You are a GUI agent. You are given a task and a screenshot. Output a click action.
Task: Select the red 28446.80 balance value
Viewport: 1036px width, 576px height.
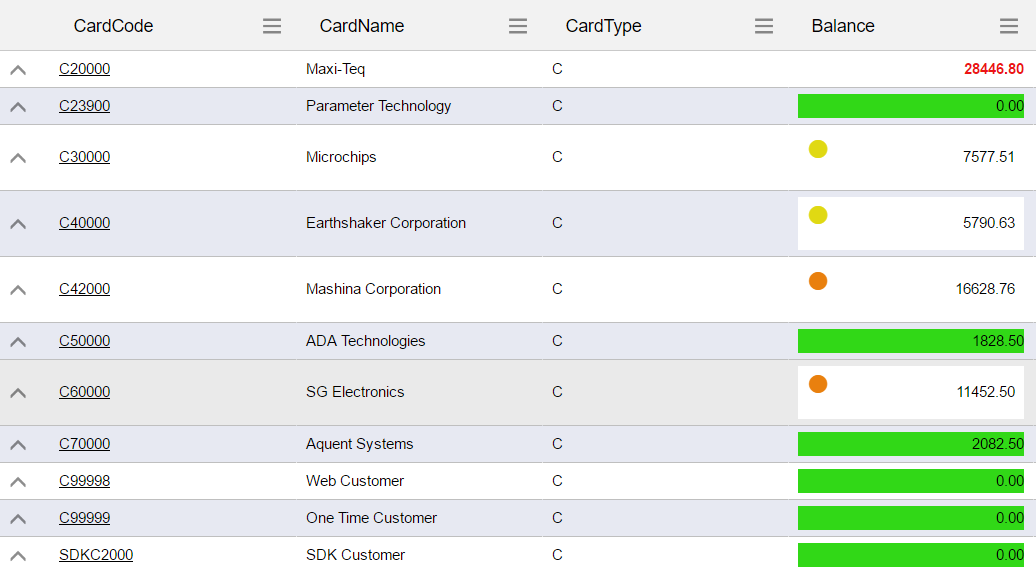pyautogui.click(x=994, y=69)
